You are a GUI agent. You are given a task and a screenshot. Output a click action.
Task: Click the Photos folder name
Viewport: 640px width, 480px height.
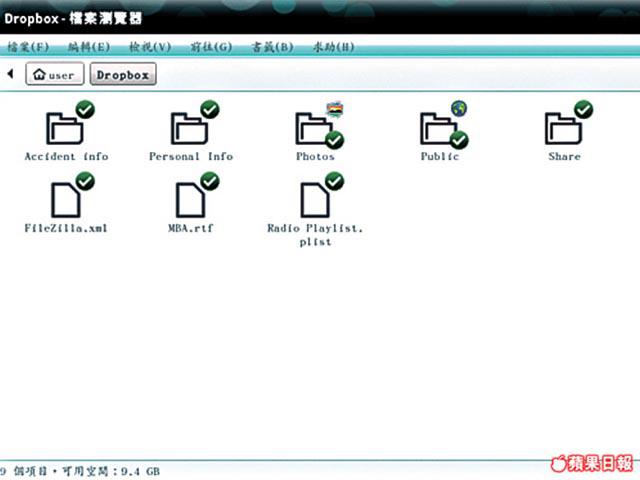coord(315,156)
